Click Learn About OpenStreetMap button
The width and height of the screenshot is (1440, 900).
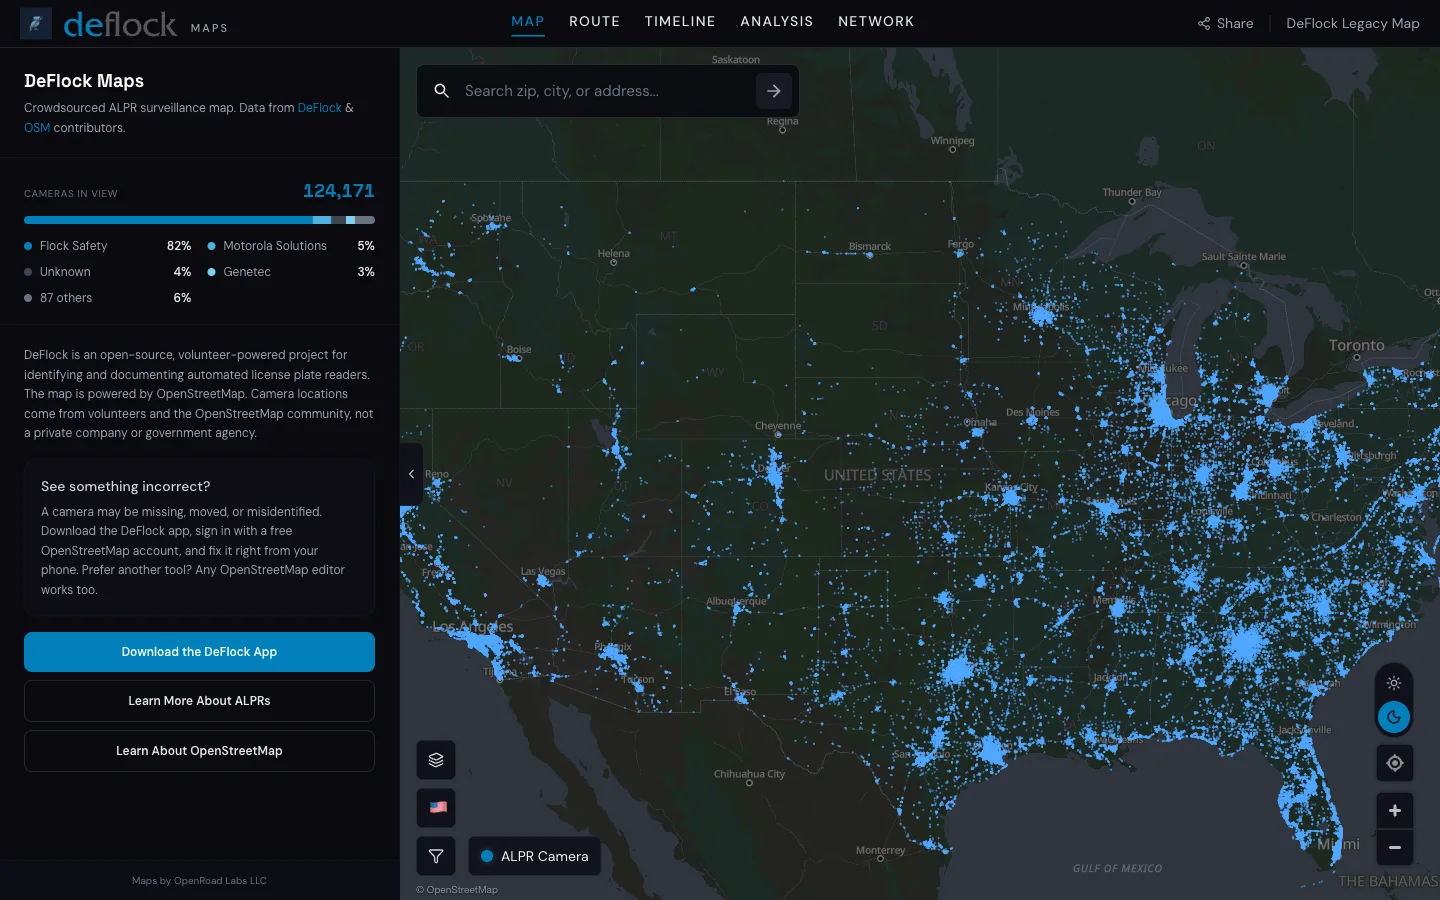point(199,751)
